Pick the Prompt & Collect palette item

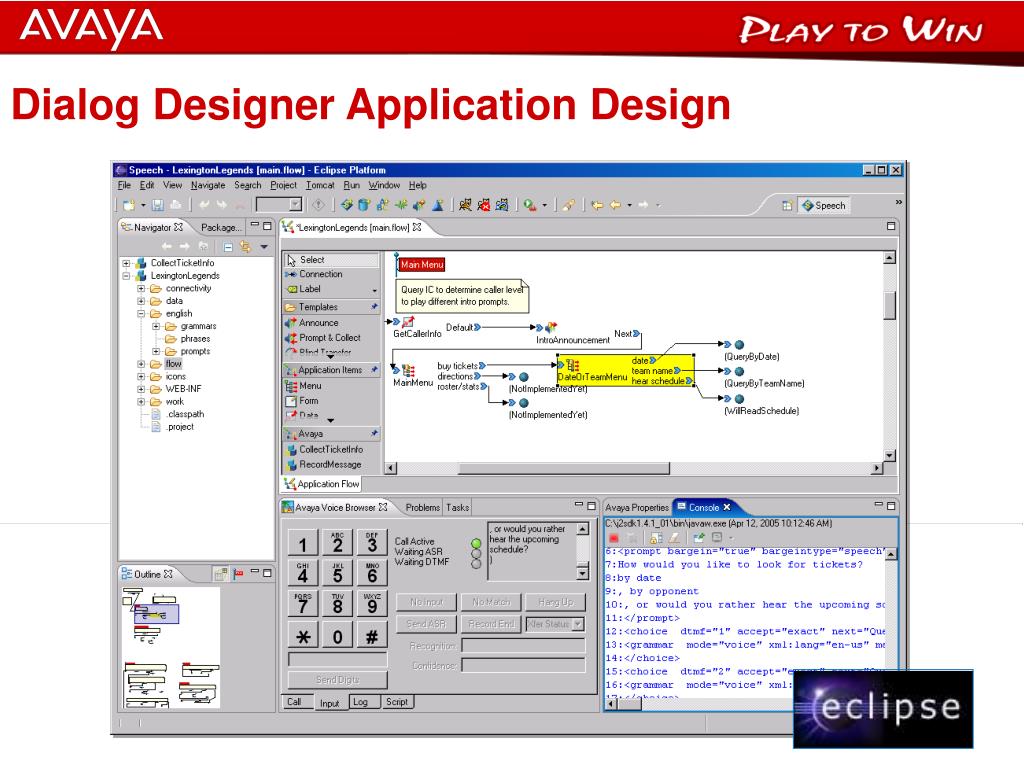click(x=331, y=338)
